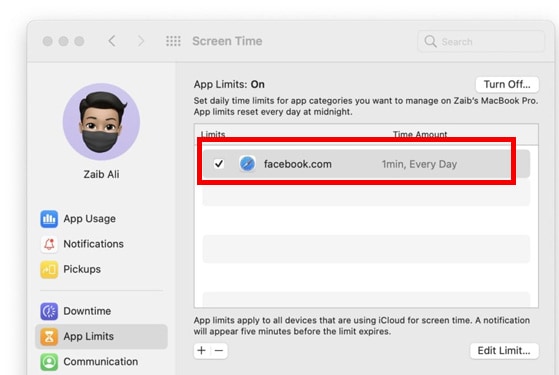559x375 pixels.
Task: Uncheck the facebook.com limit checkbox
Action: click(x=219, y=164)
